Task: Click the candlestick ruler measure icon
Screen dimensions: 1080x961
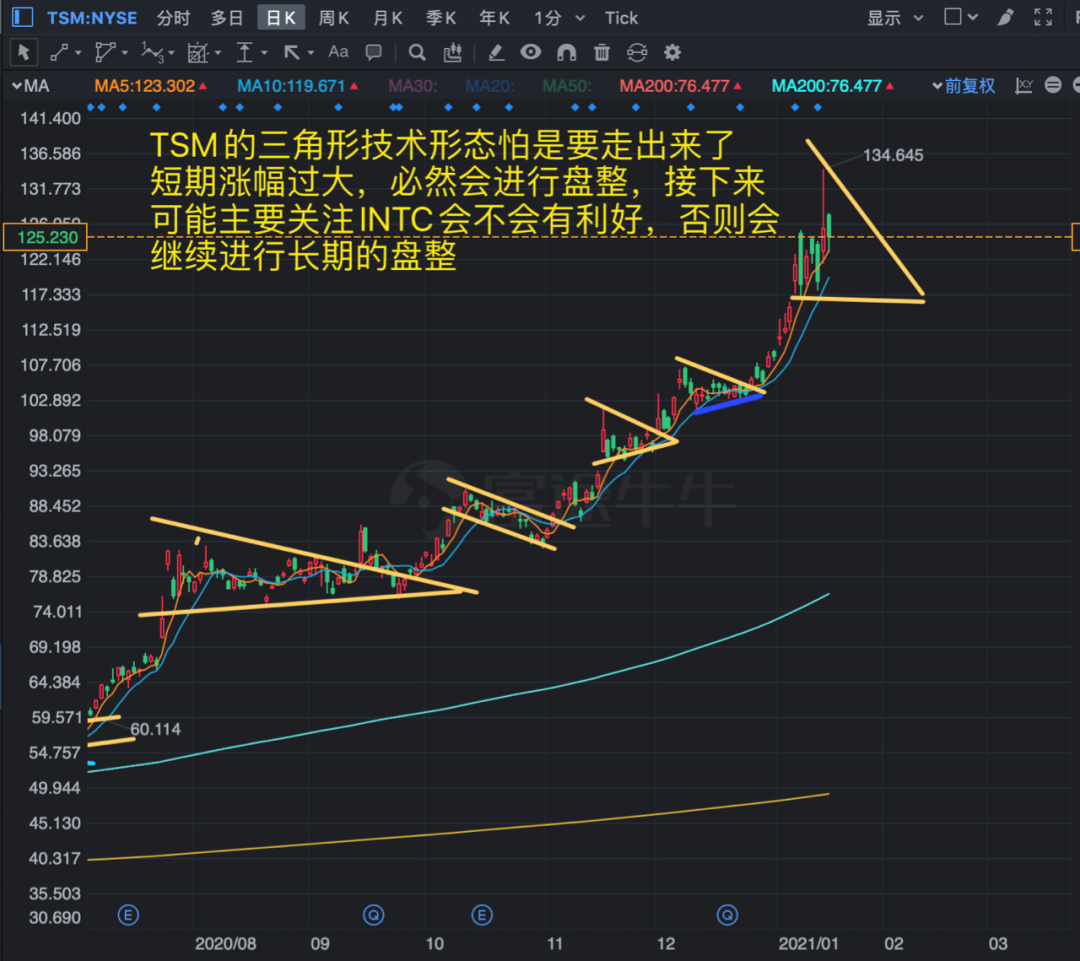Action: click(453, 52)
